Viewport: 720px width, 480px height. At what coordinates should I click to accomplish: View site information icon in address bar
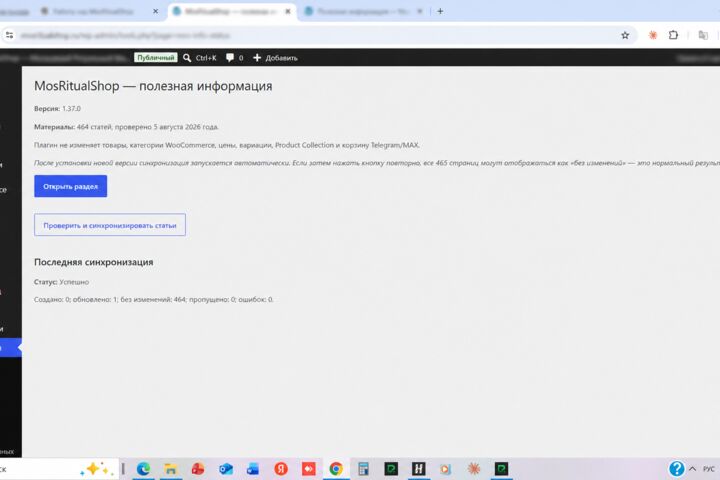pos(9,35)
